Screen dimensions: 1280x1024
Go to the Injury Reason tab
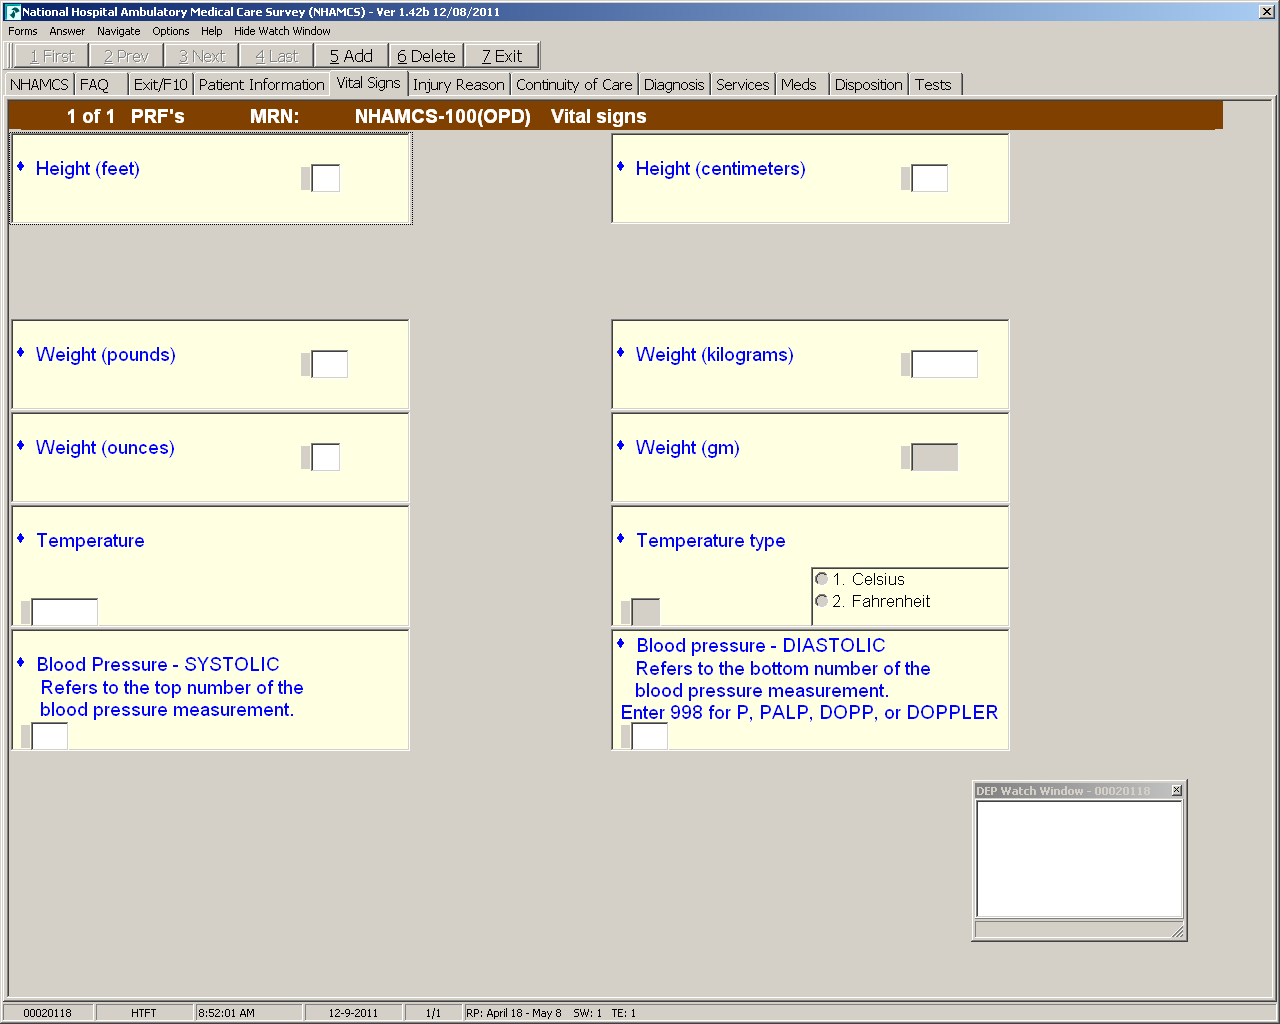pyautogui.click(x=459, y=85)
